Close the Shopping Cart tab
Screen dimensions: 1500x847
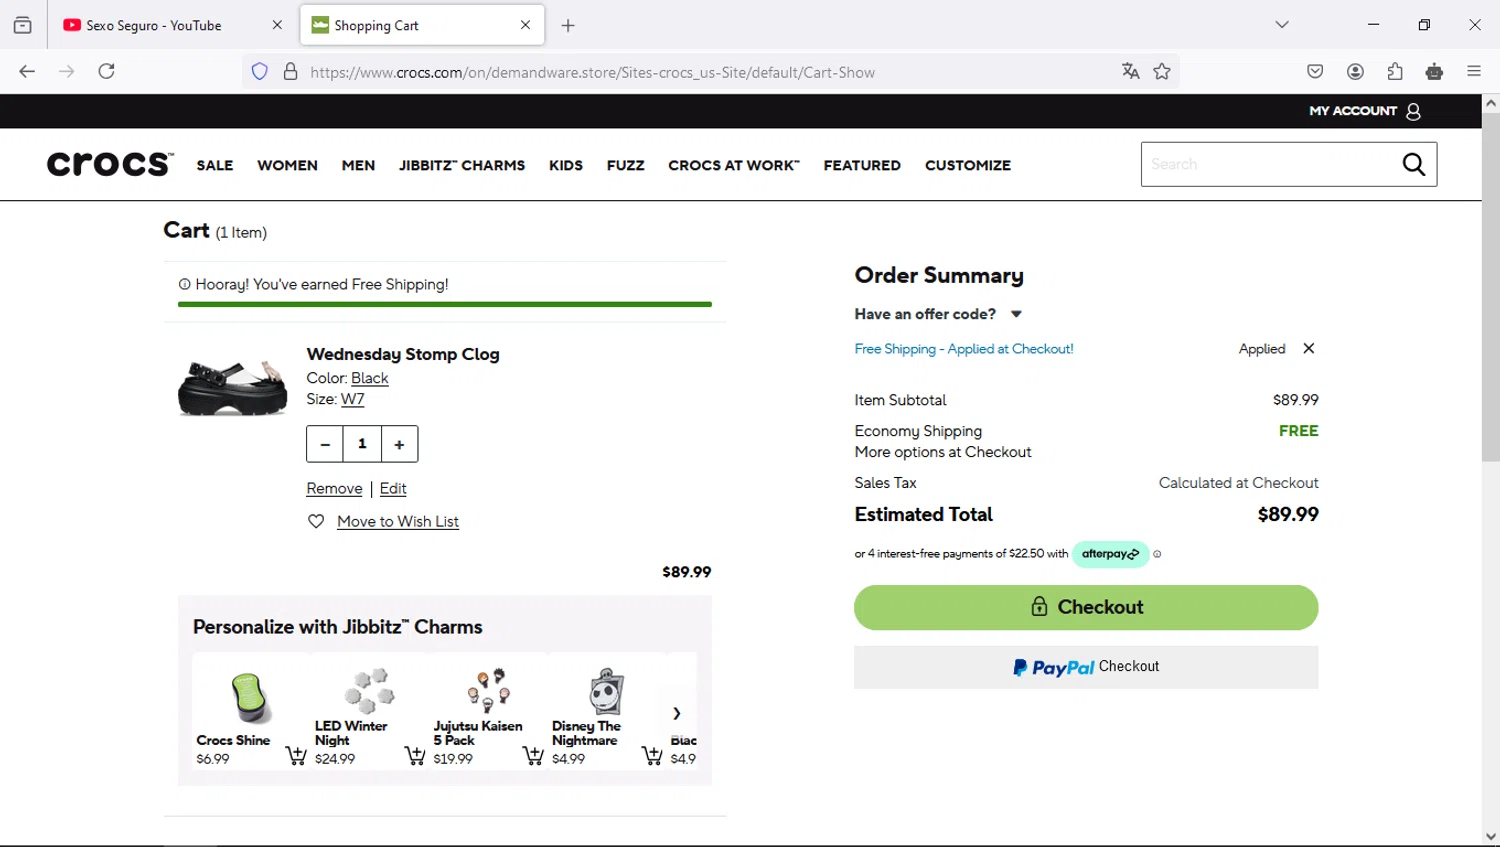pyautogui.click(x=525, y=25)
